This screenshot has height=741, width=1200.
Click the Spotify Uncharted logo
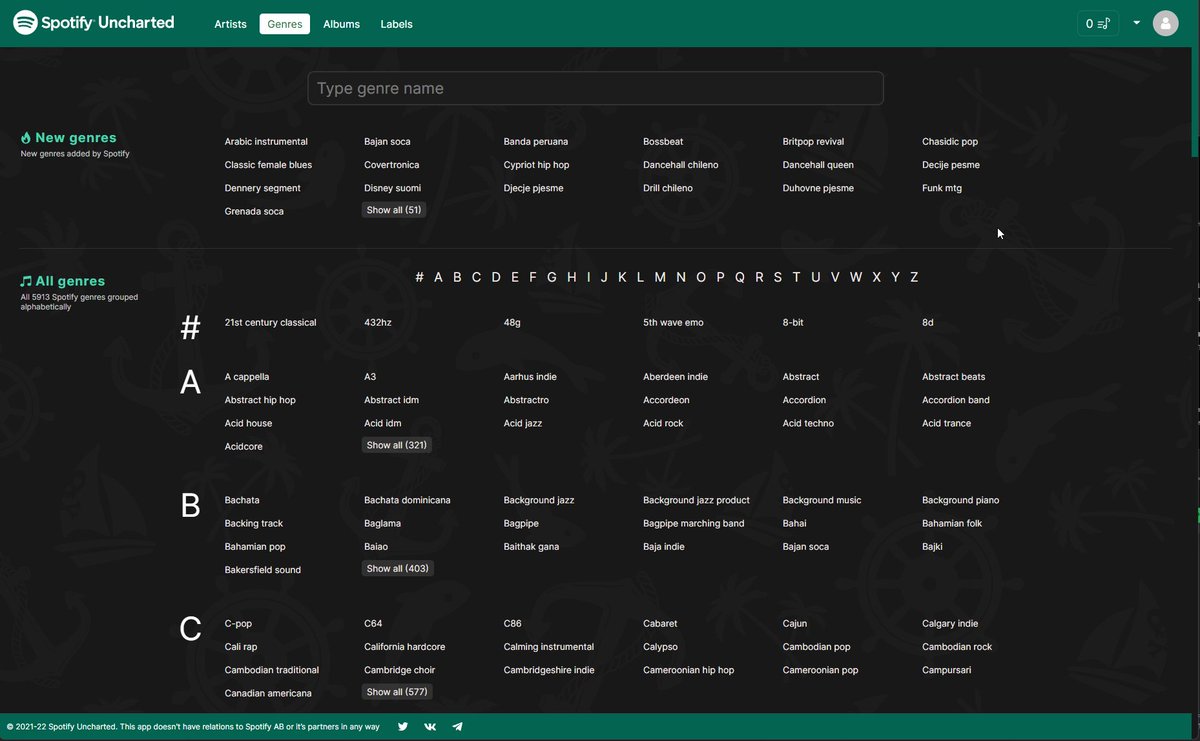pyautogui.click(x=93, y=22)
